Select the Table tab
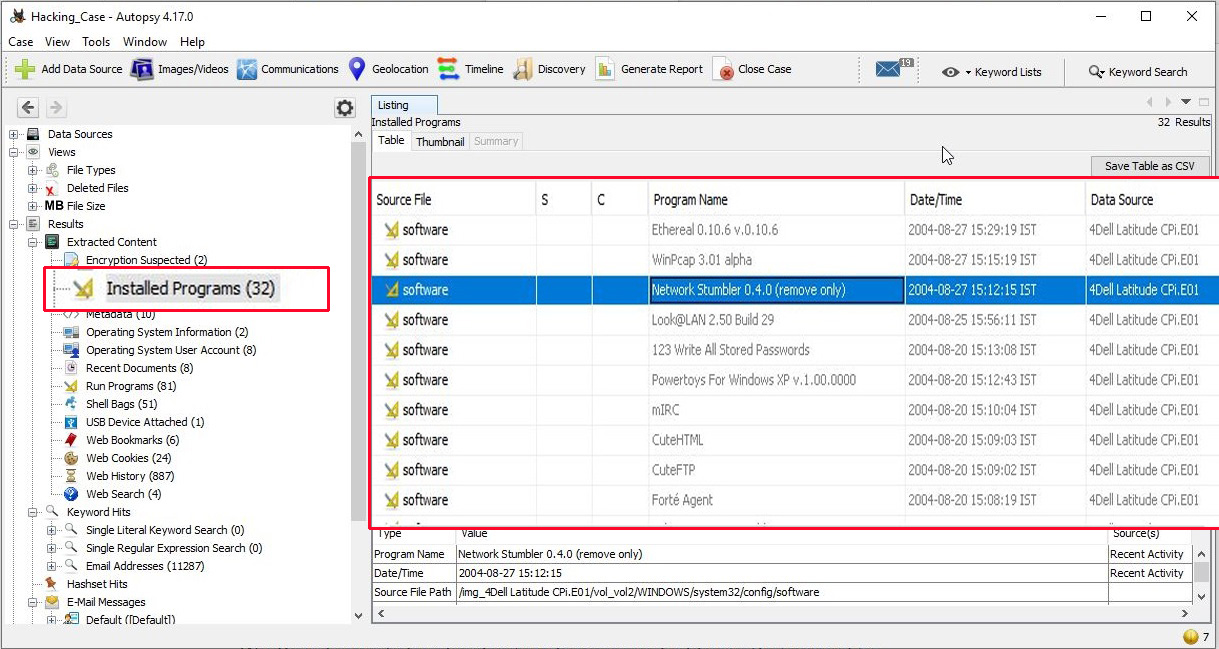 tap(391, 141)
